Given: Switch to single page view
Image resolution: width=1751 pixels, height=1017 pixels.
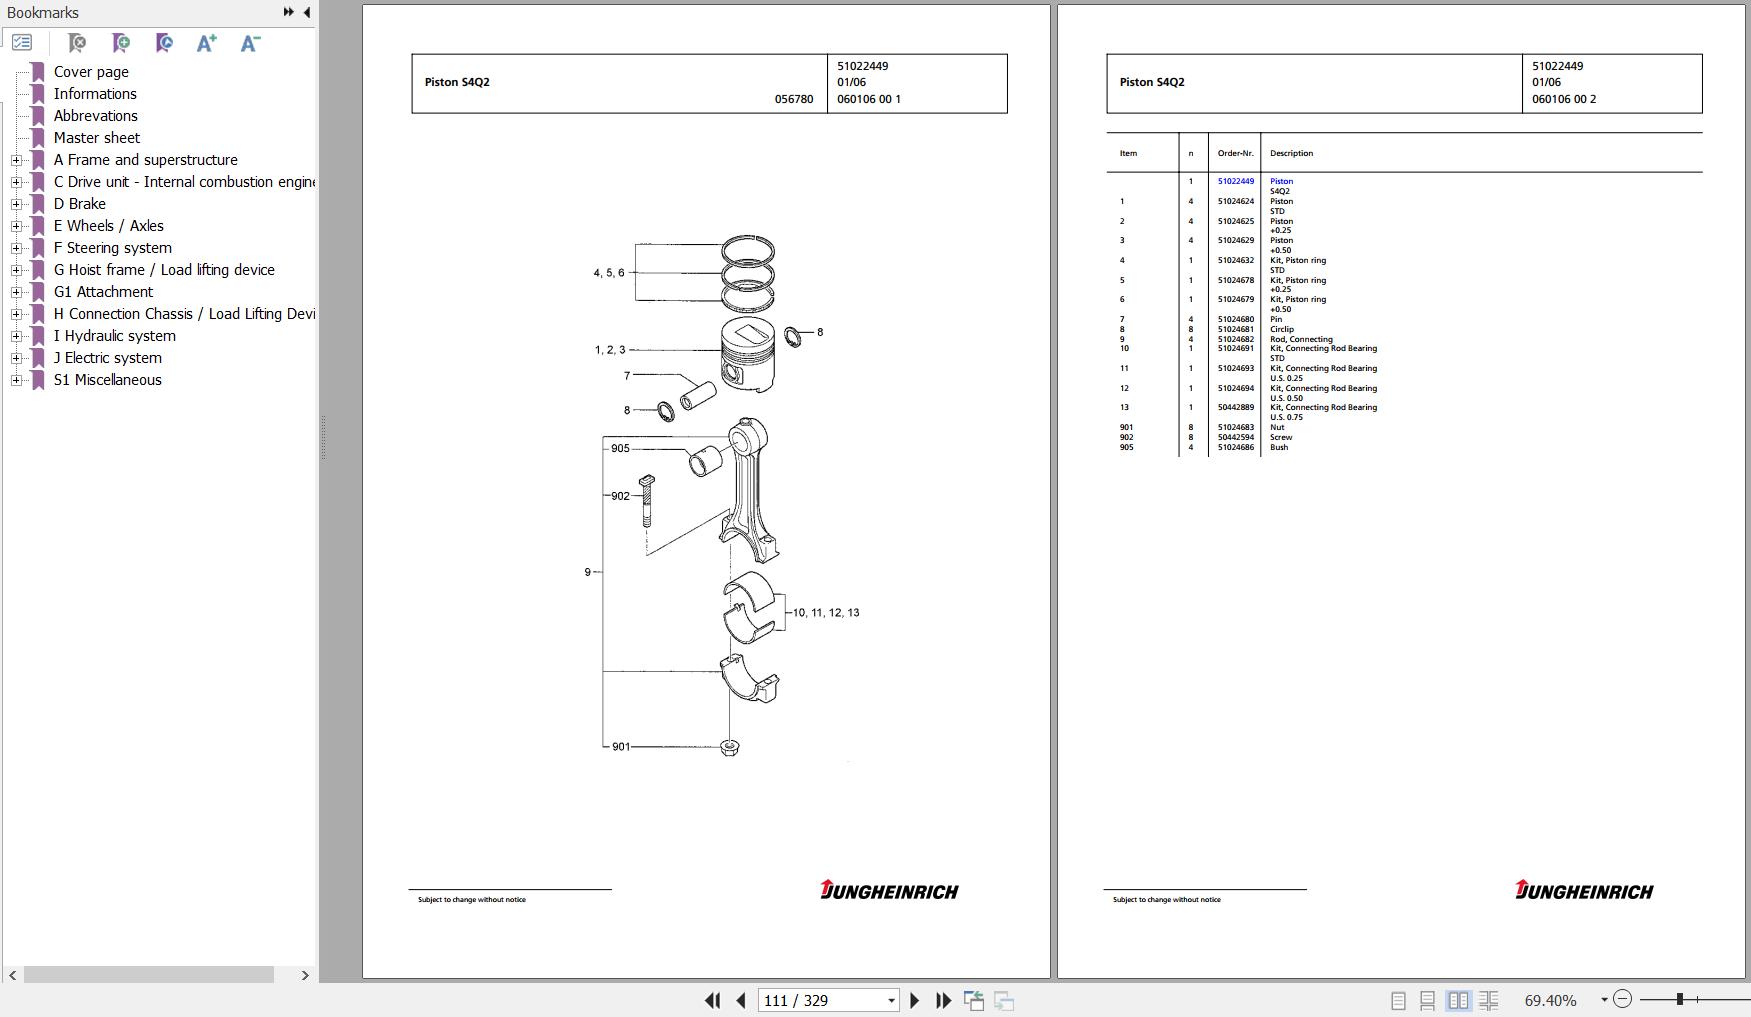Looking at the screenshot, I should (1398, 1000).
